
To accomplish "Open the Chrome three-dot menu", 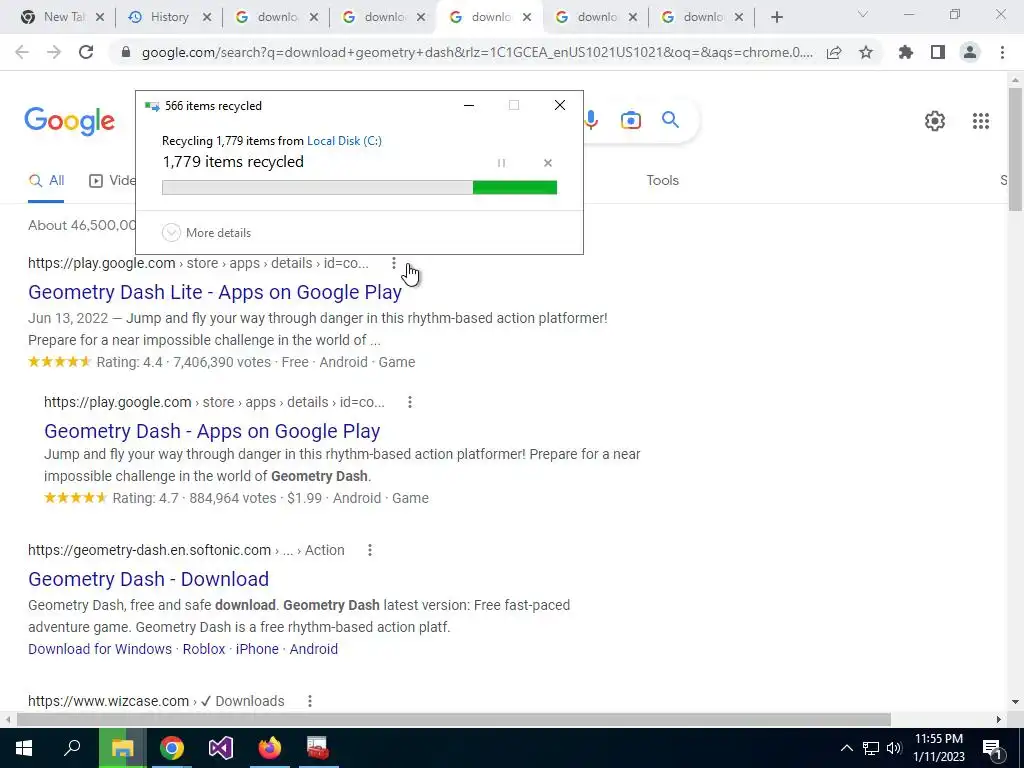I will point(1002,52).
